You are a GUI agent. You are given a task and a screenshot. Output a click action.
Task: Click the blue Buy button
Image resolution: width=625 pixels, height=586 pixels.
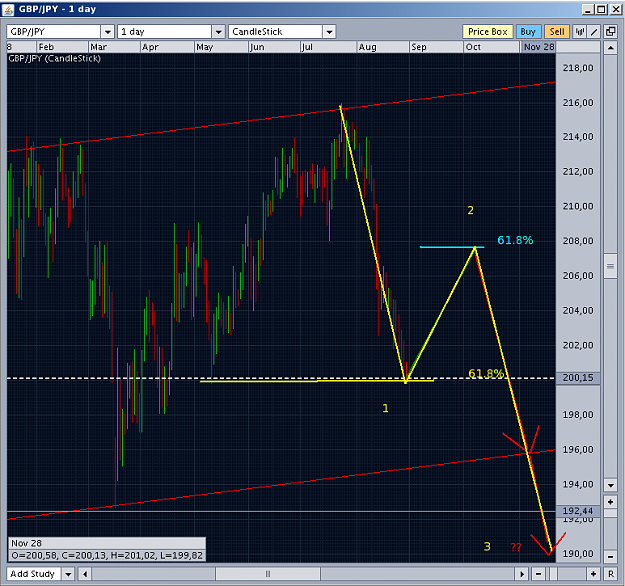[528, 31]
